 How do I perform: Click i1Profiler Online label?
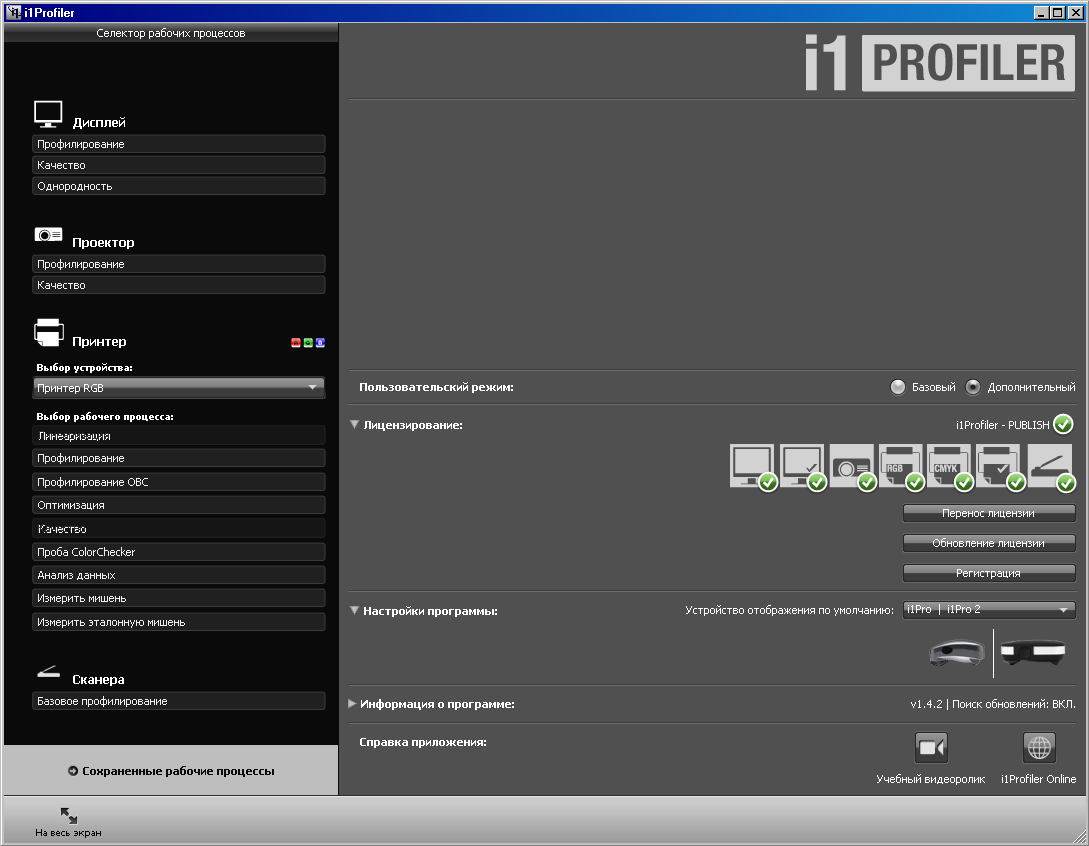(x=1038, y=779)
